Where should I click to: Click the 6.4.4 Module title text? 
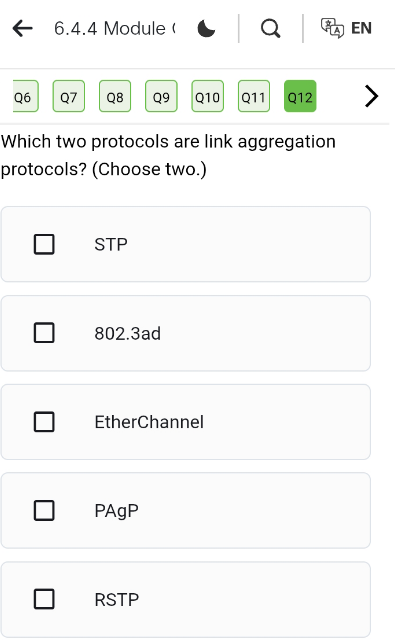coord(115,29)
